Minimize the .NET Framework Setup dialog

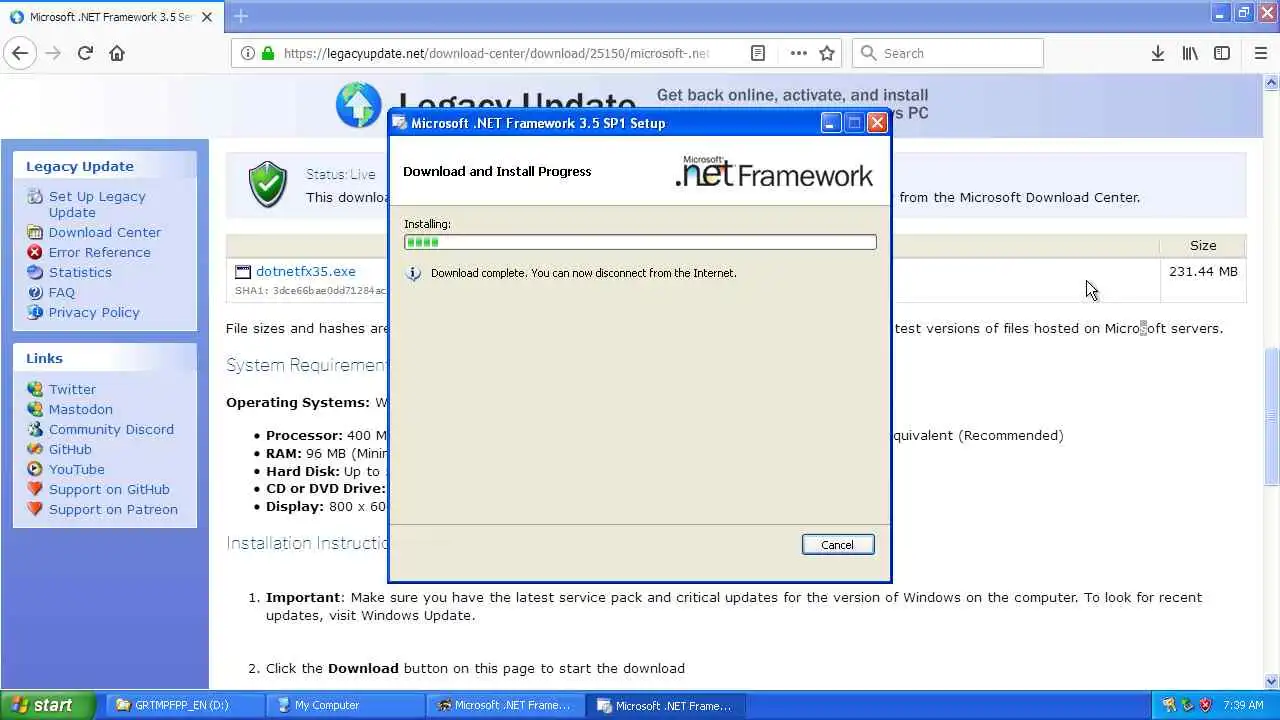pyautogui.click(x=830, y=123)
